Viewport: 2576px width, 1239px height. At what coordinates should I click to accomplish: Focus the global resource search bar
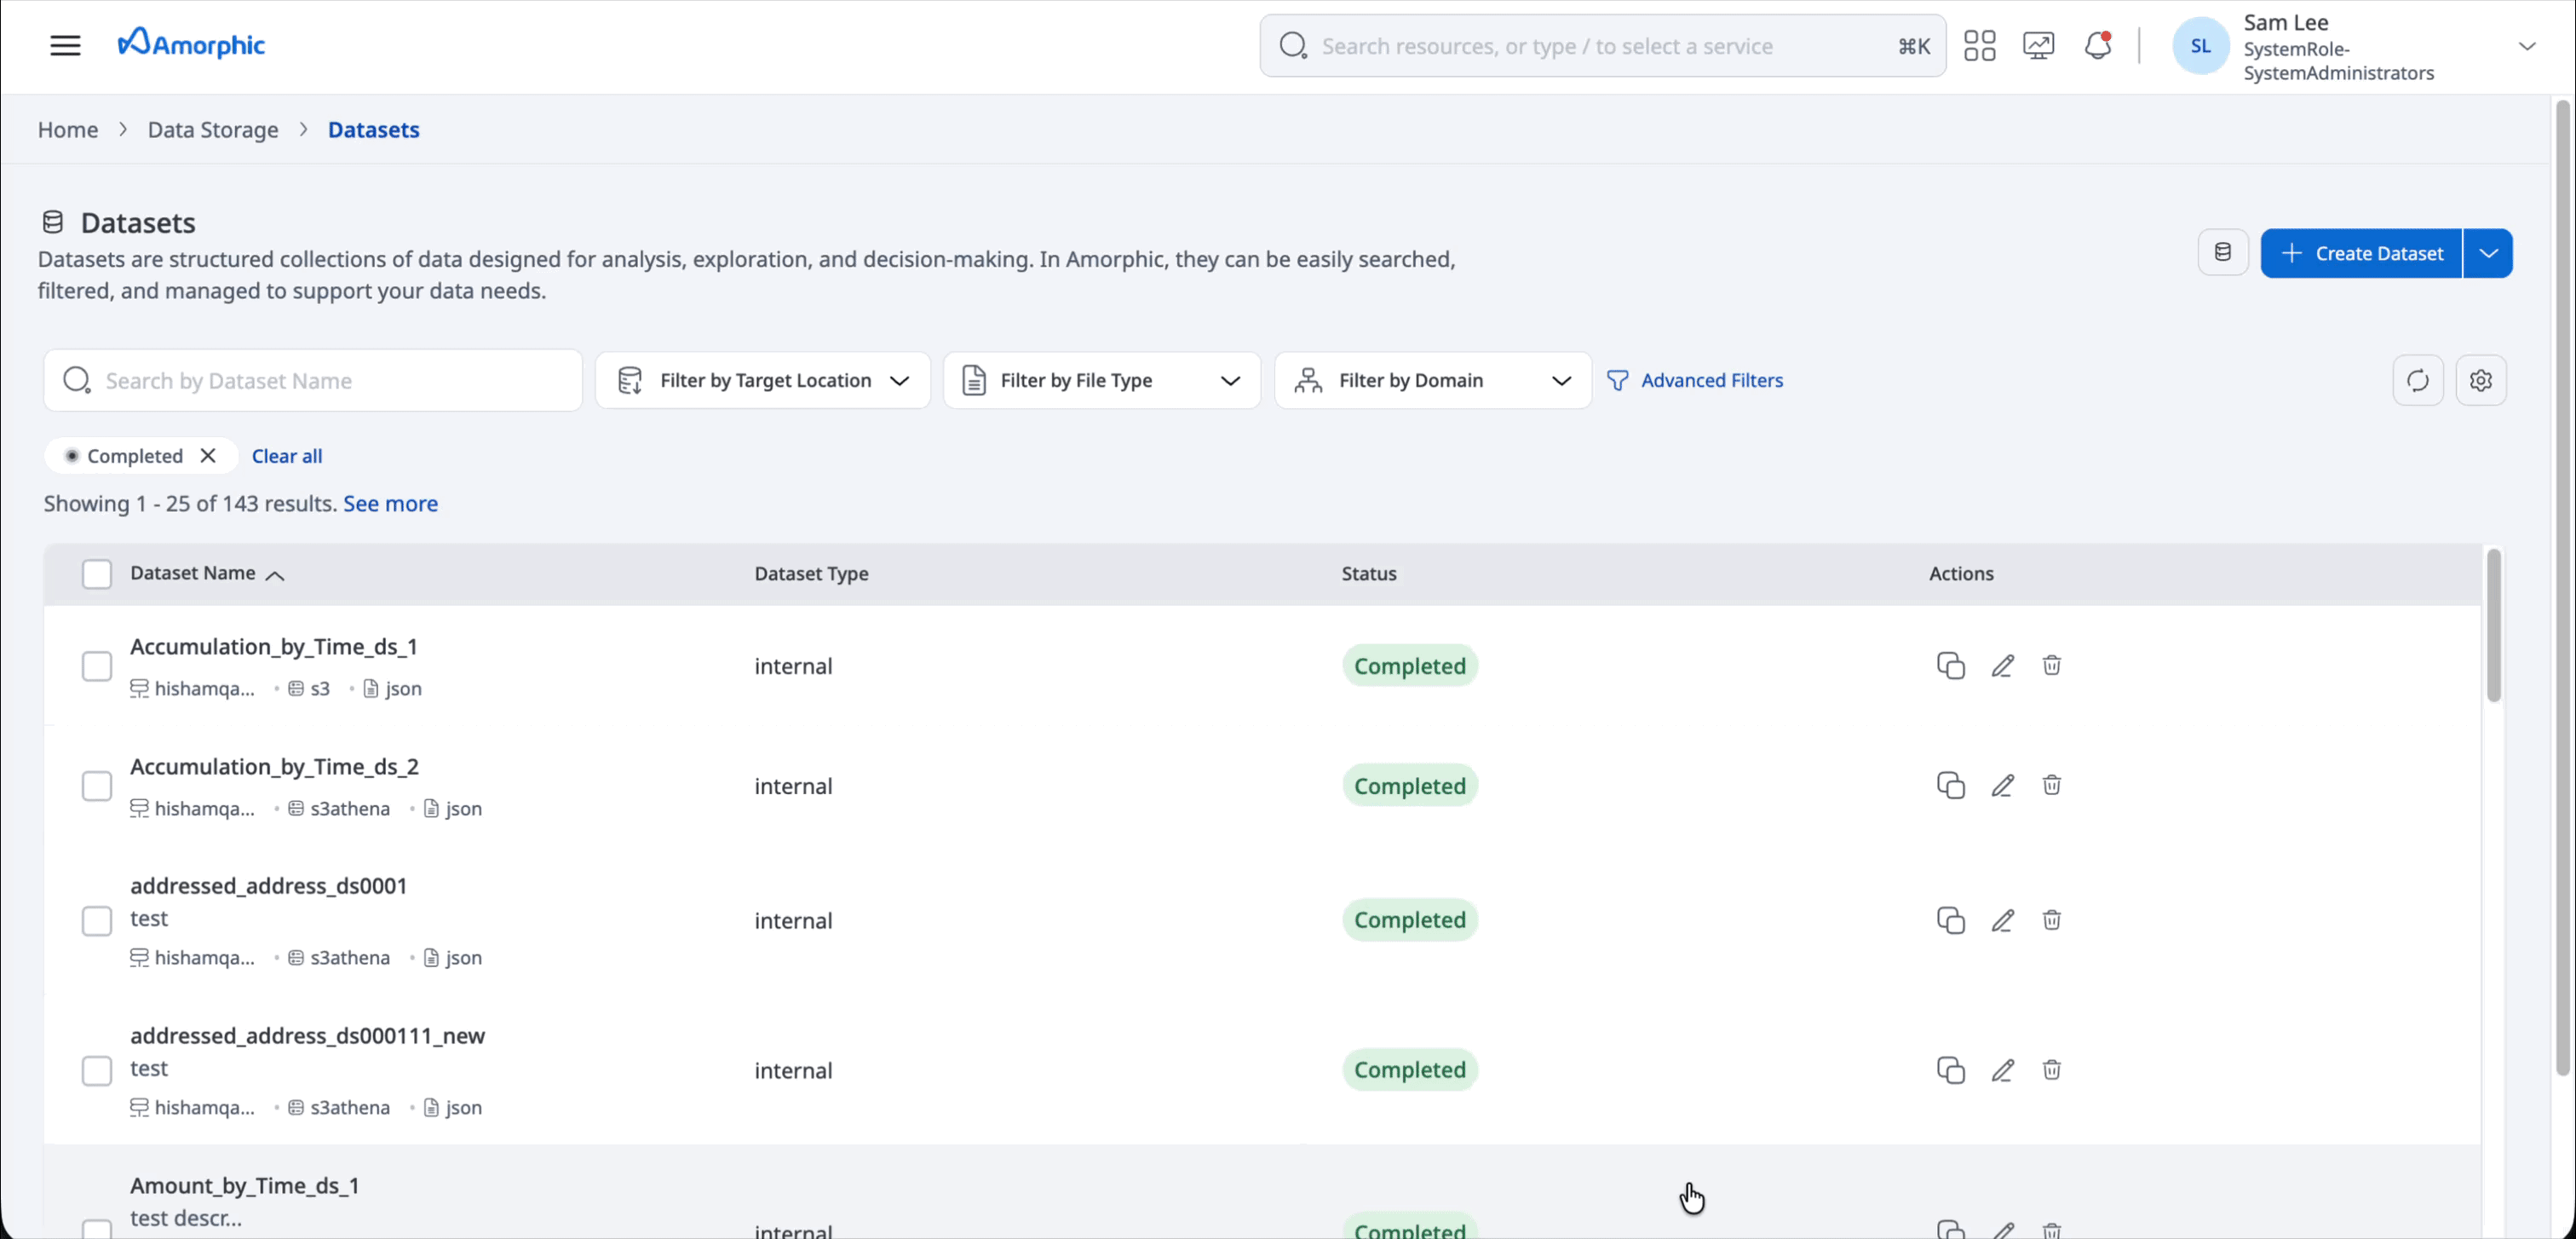(1602, 46)
